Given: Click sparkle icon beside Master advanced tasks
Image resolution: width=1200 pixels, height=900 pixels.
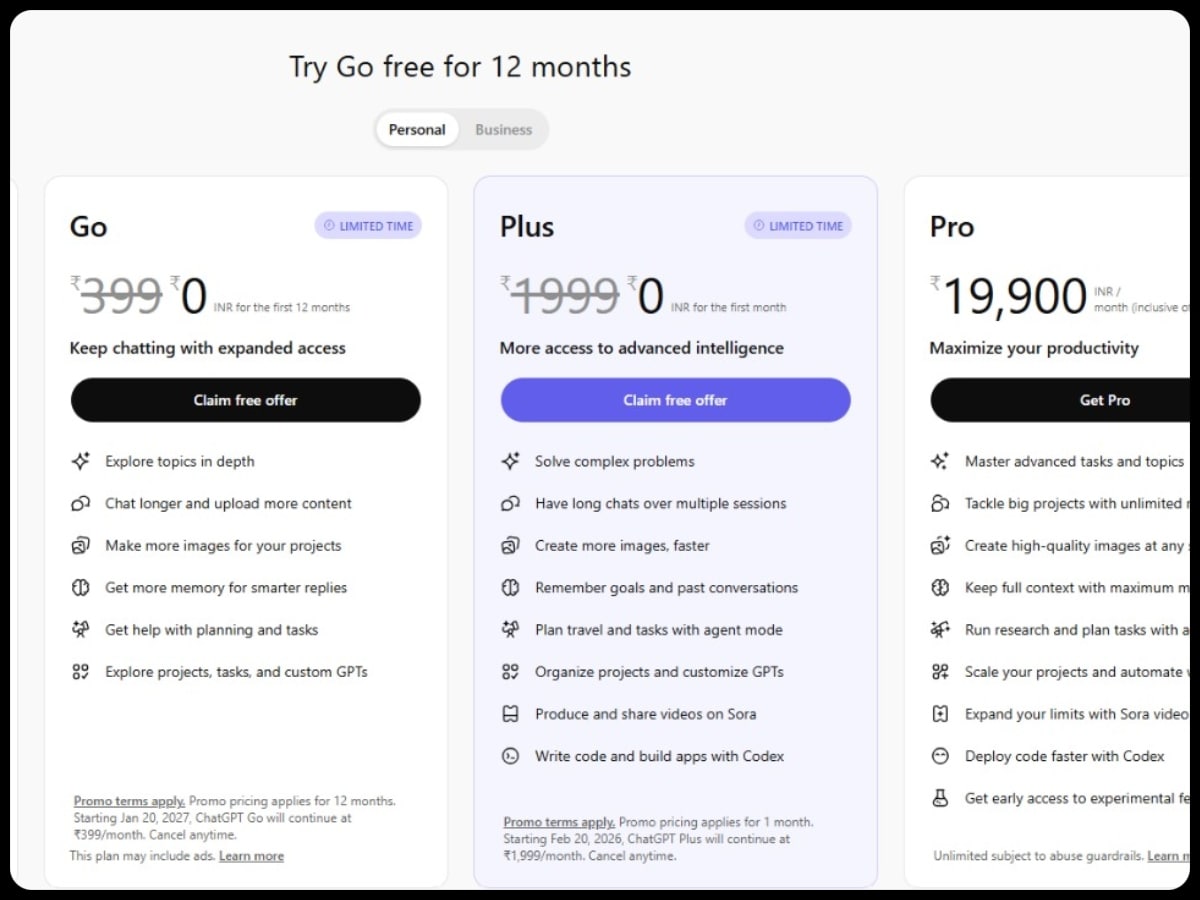Looking at the screenshot, I should click(940, 461).
